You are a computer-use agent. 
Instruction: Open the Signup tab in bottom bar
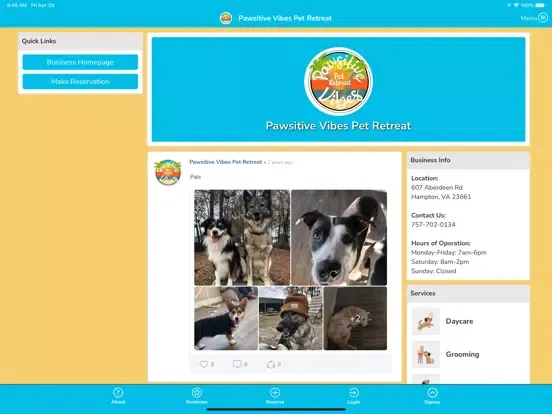point(432,396)
